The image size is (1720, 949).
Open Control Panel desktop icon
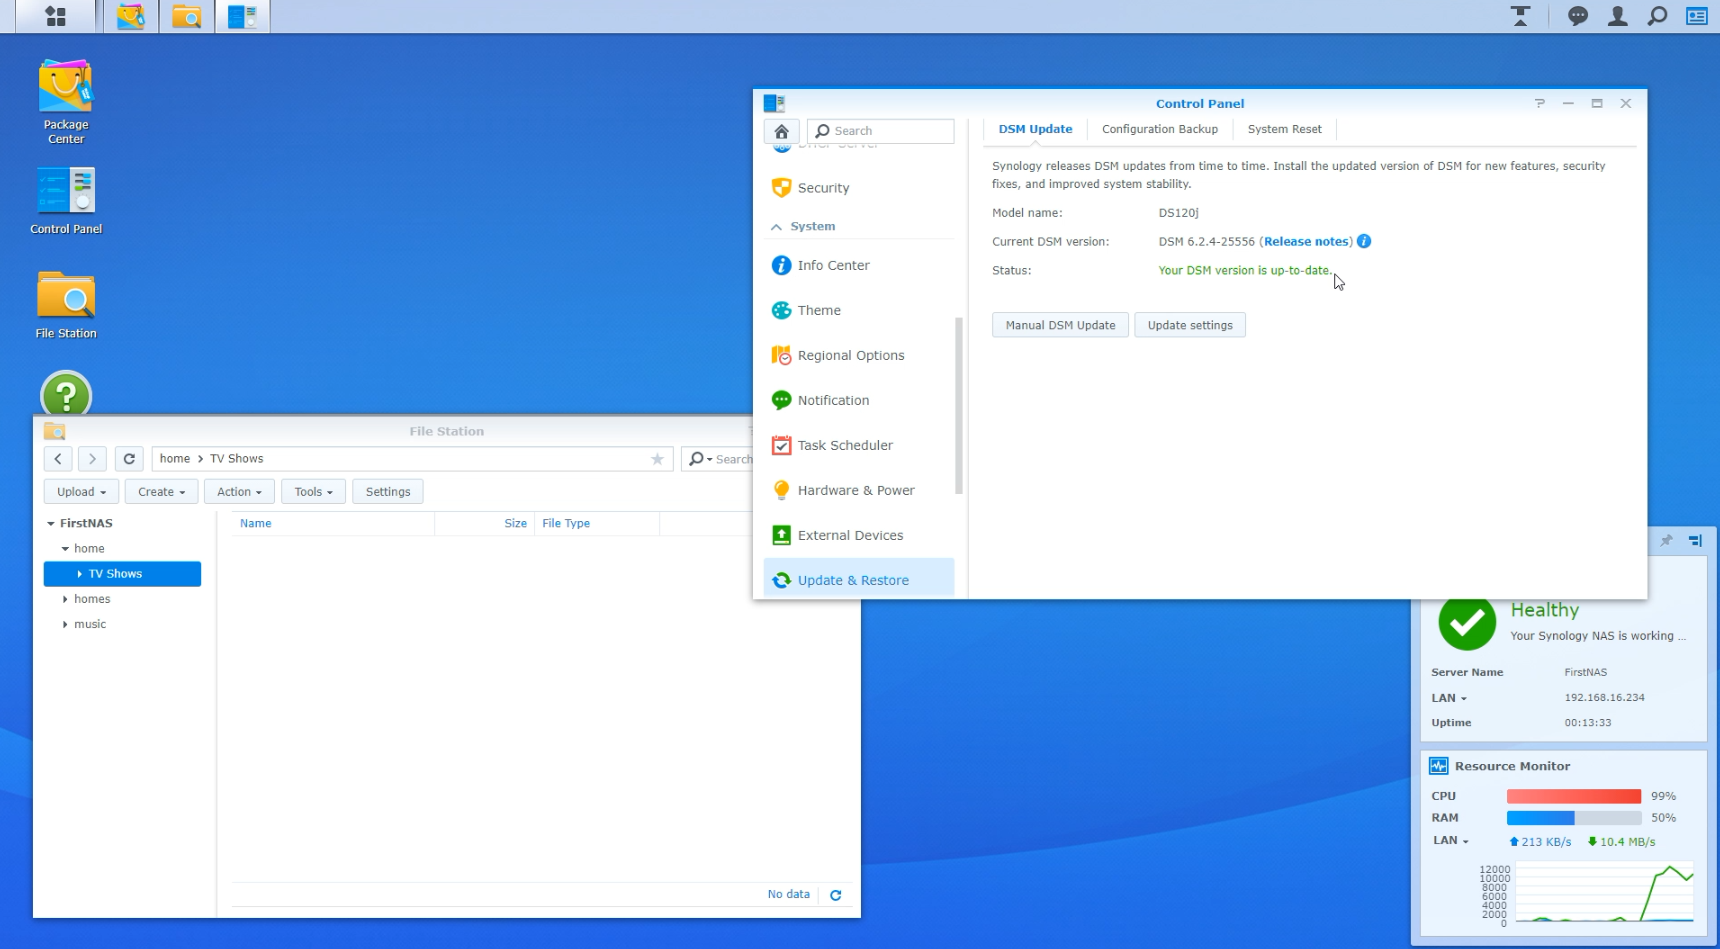point(66,201)
